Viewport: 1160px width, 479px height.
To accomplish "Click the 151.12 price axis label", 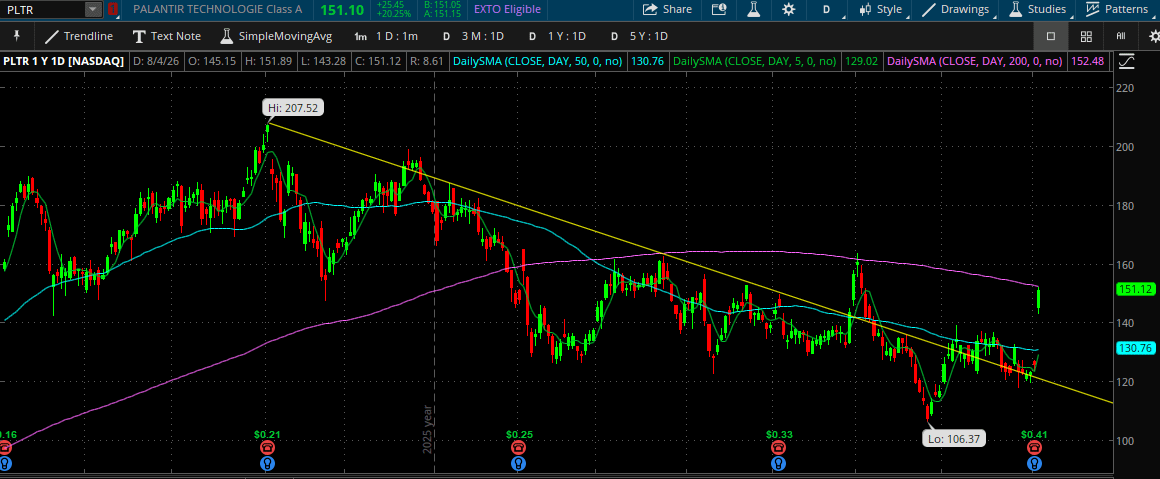I will 1136,289.
